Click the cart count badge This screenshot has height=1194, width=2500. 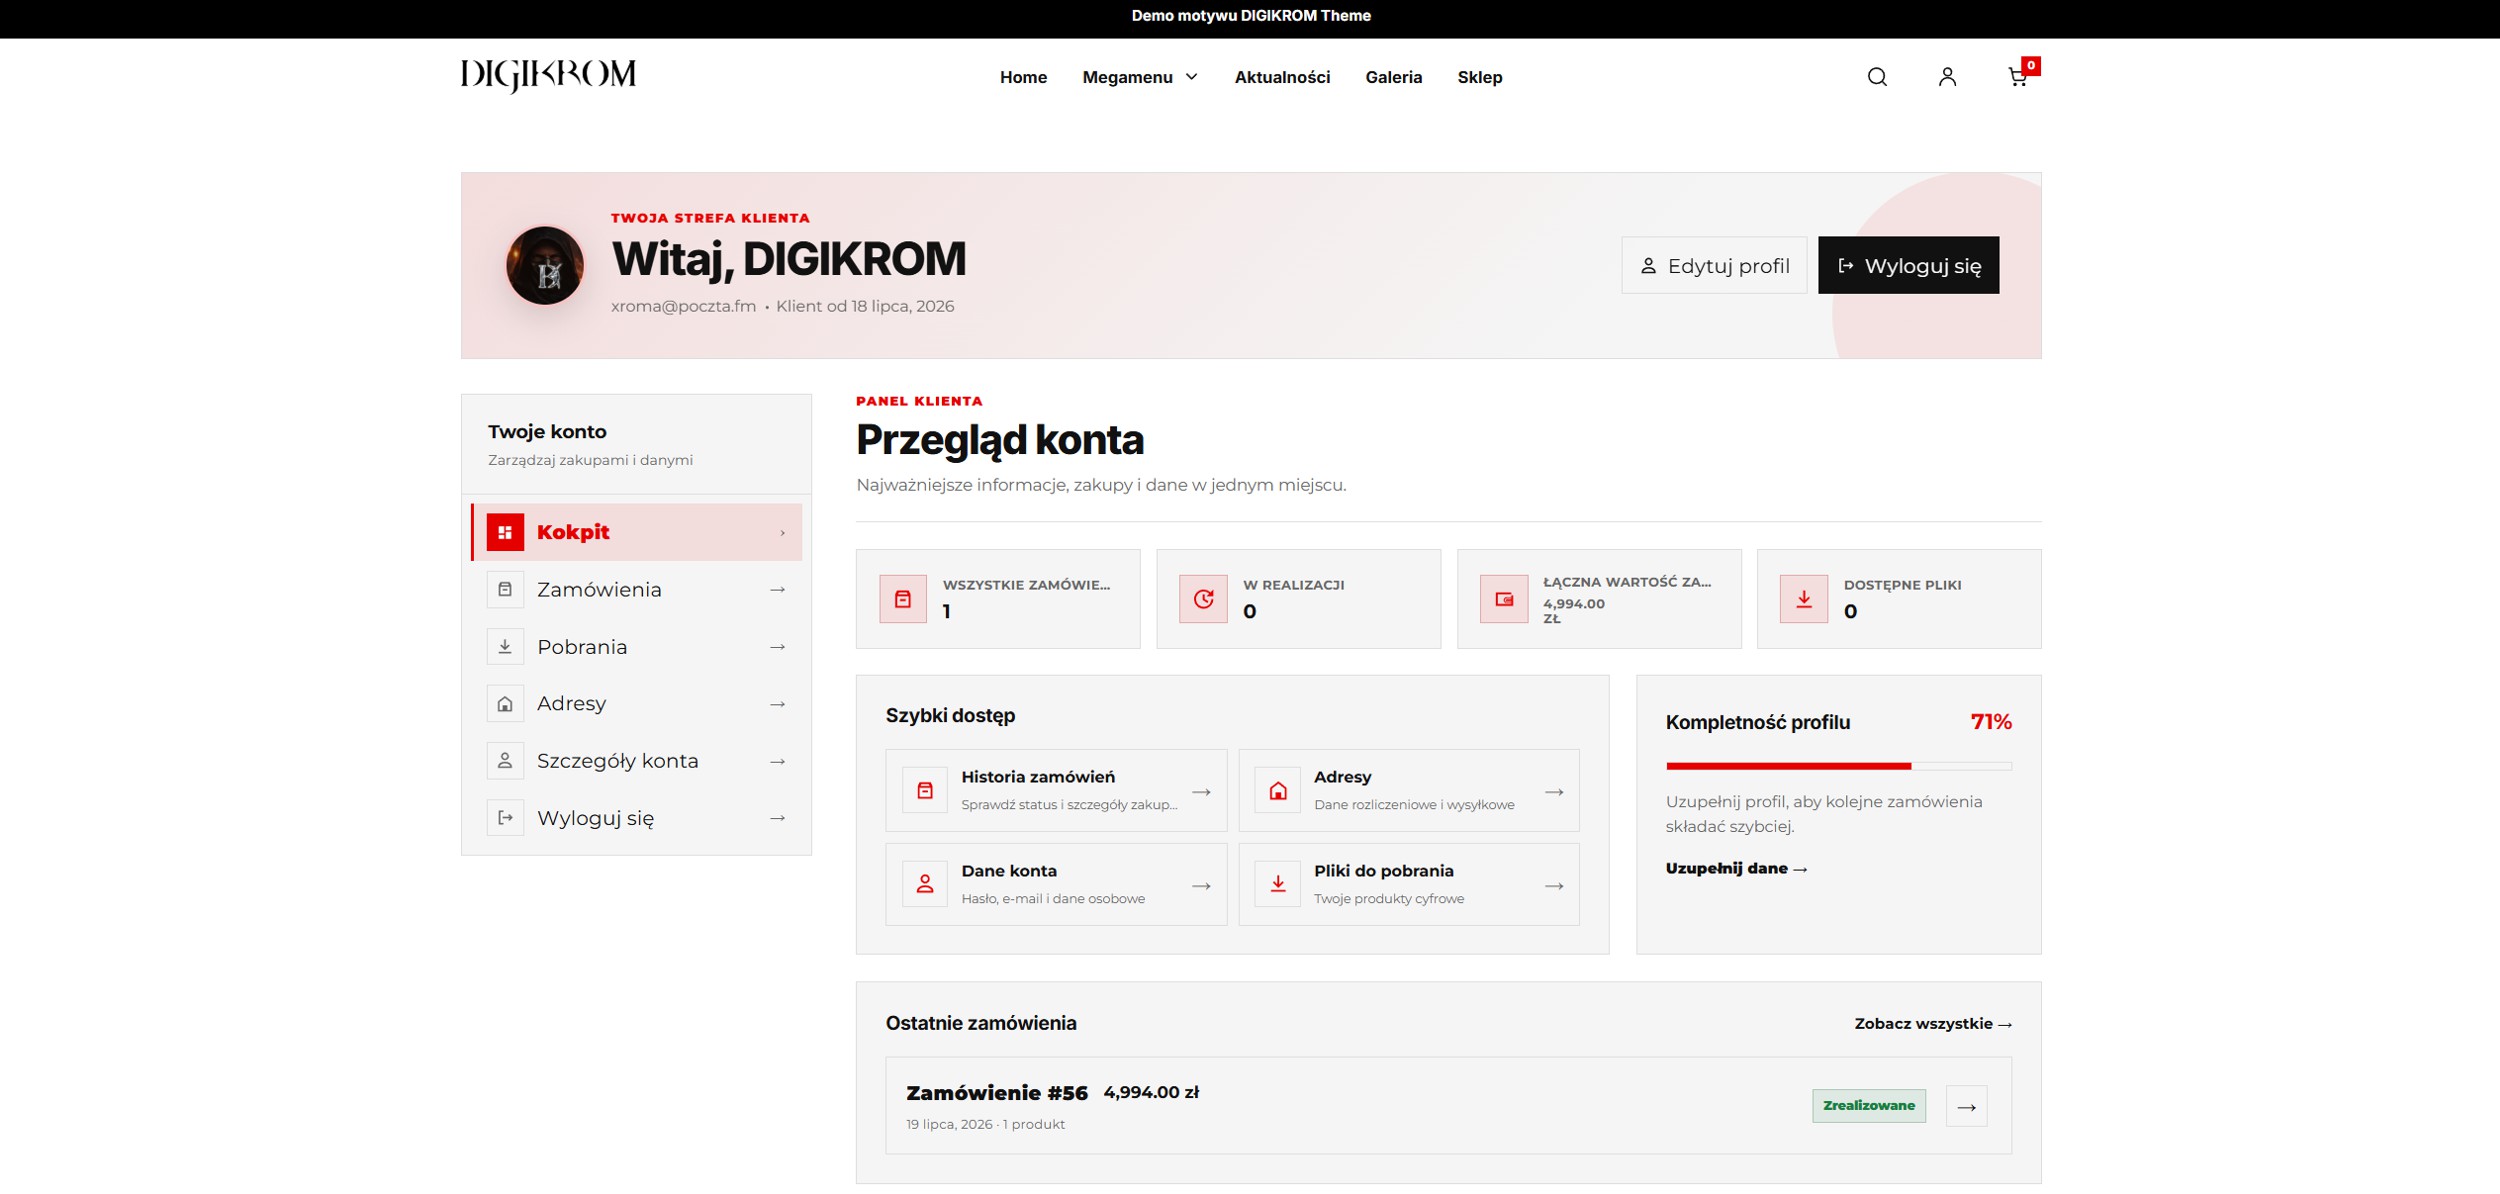click(x=2030, y=65)
